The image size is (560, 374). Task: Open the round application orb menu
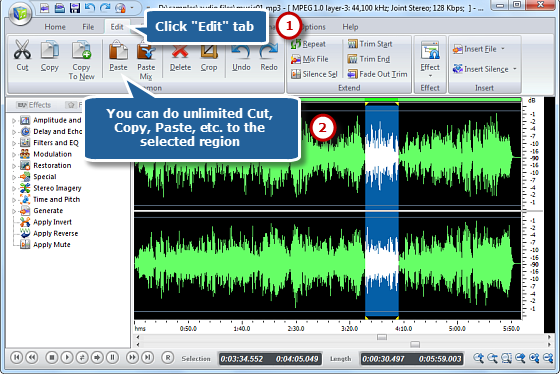coord(20,13)
